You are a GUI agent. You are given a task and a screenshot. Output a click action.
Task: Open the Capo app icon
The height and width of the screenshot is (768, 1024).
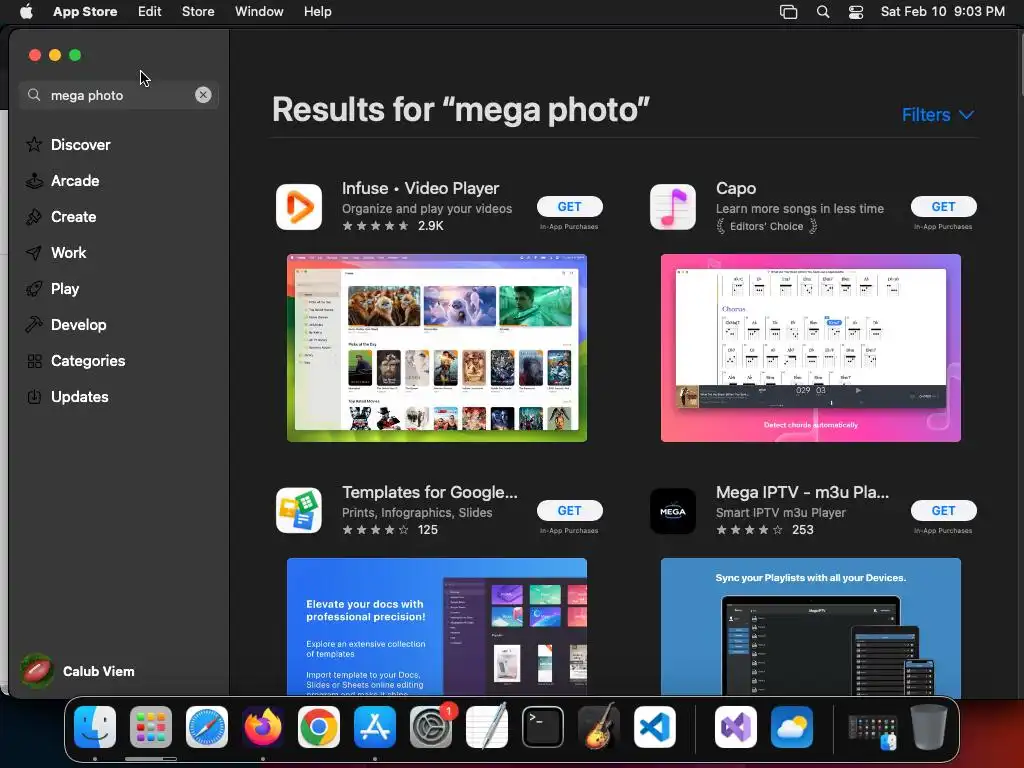tap(673, 207)
